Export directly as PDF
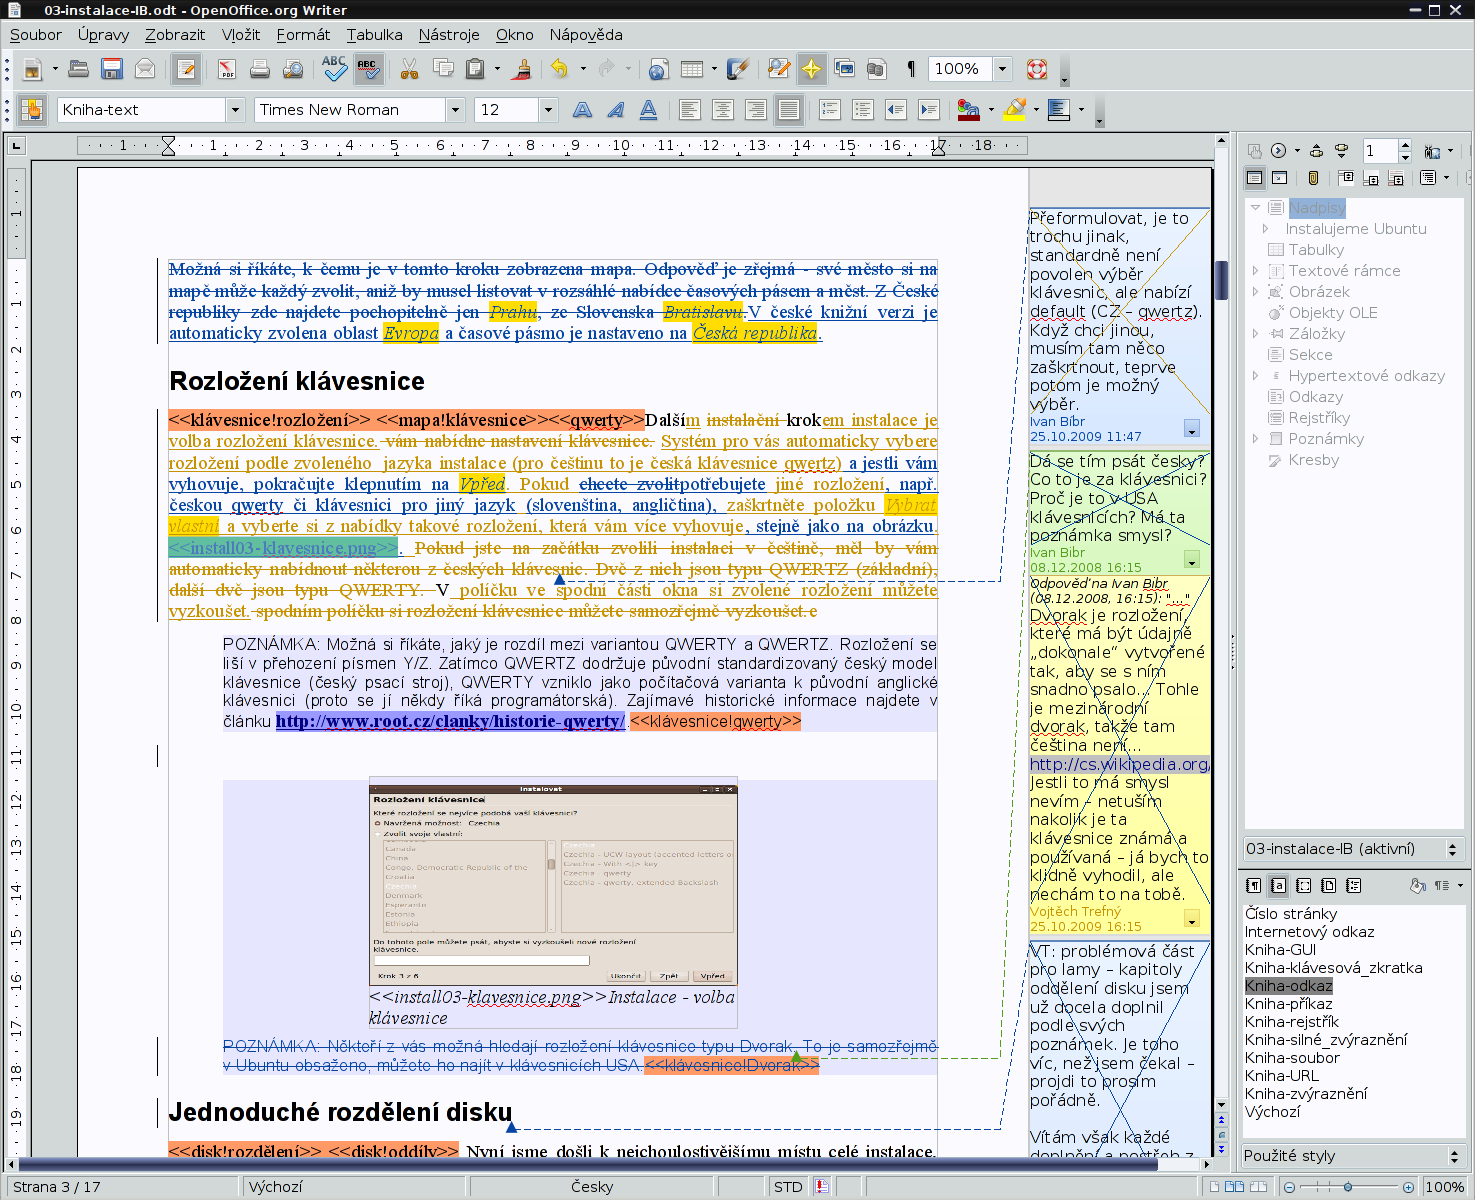Image resolution: width=1475 pixels, height=1200 pixels. pyautogui.click(x=227, y=69)
